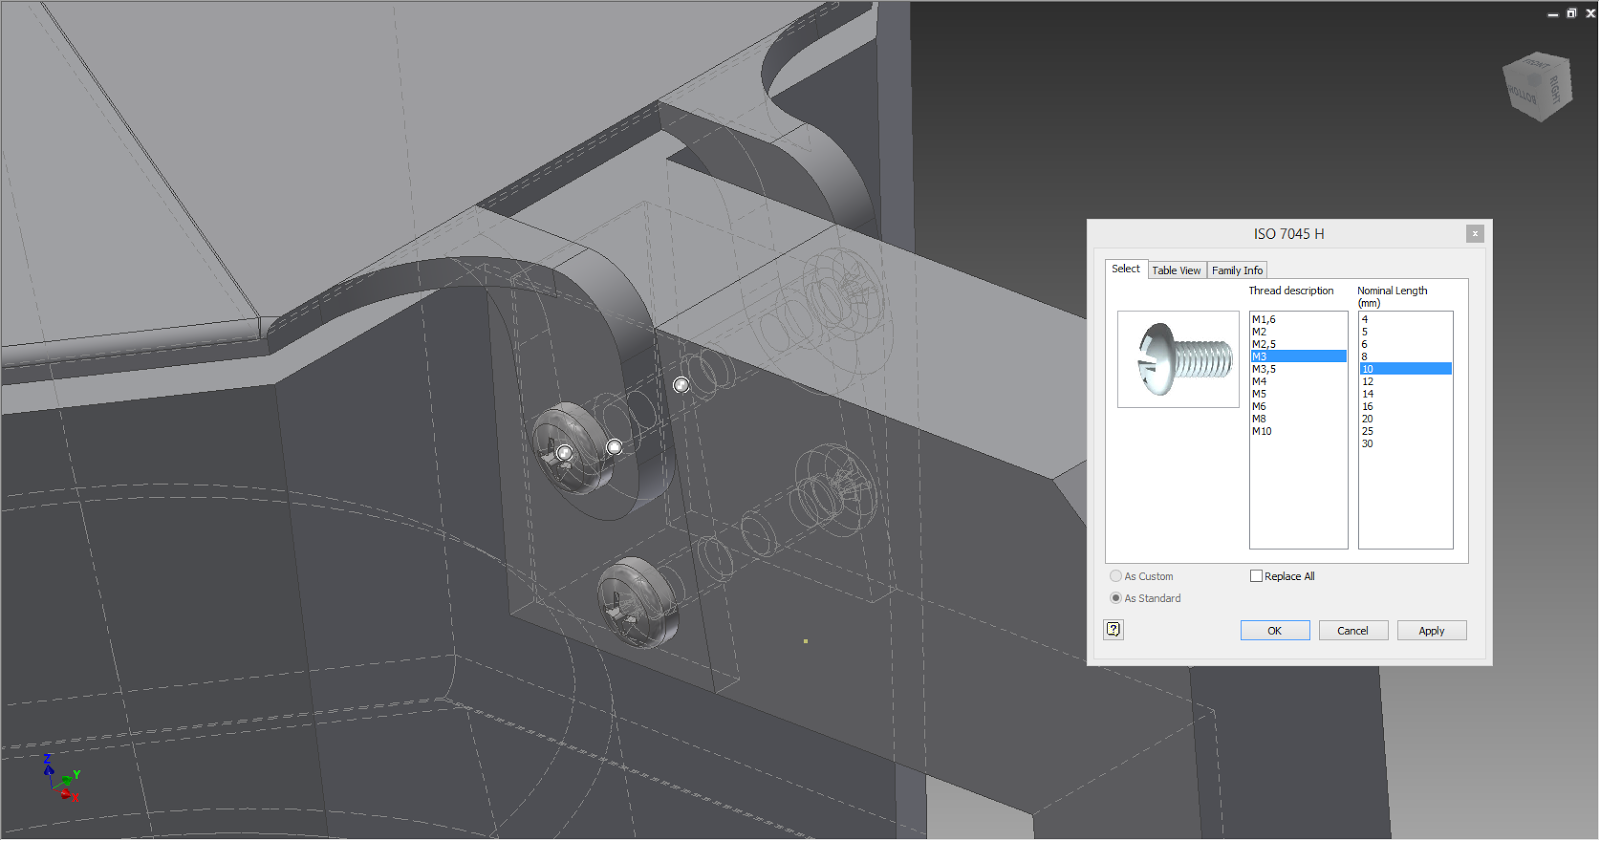The height and width of the screenshot is (841, 1600).
Task: Click the Cancel button
Action: pos(1353,630)
